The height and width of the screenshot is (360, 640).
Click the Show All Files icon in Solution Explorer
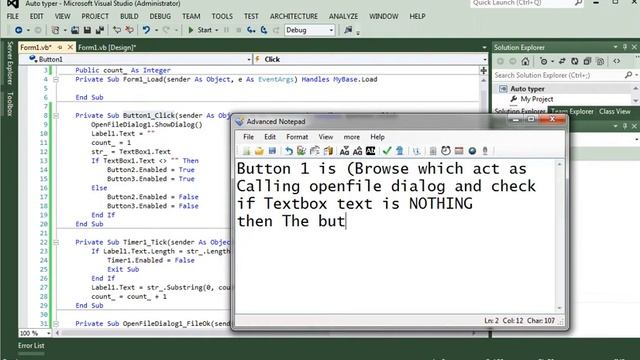point(600,62)
